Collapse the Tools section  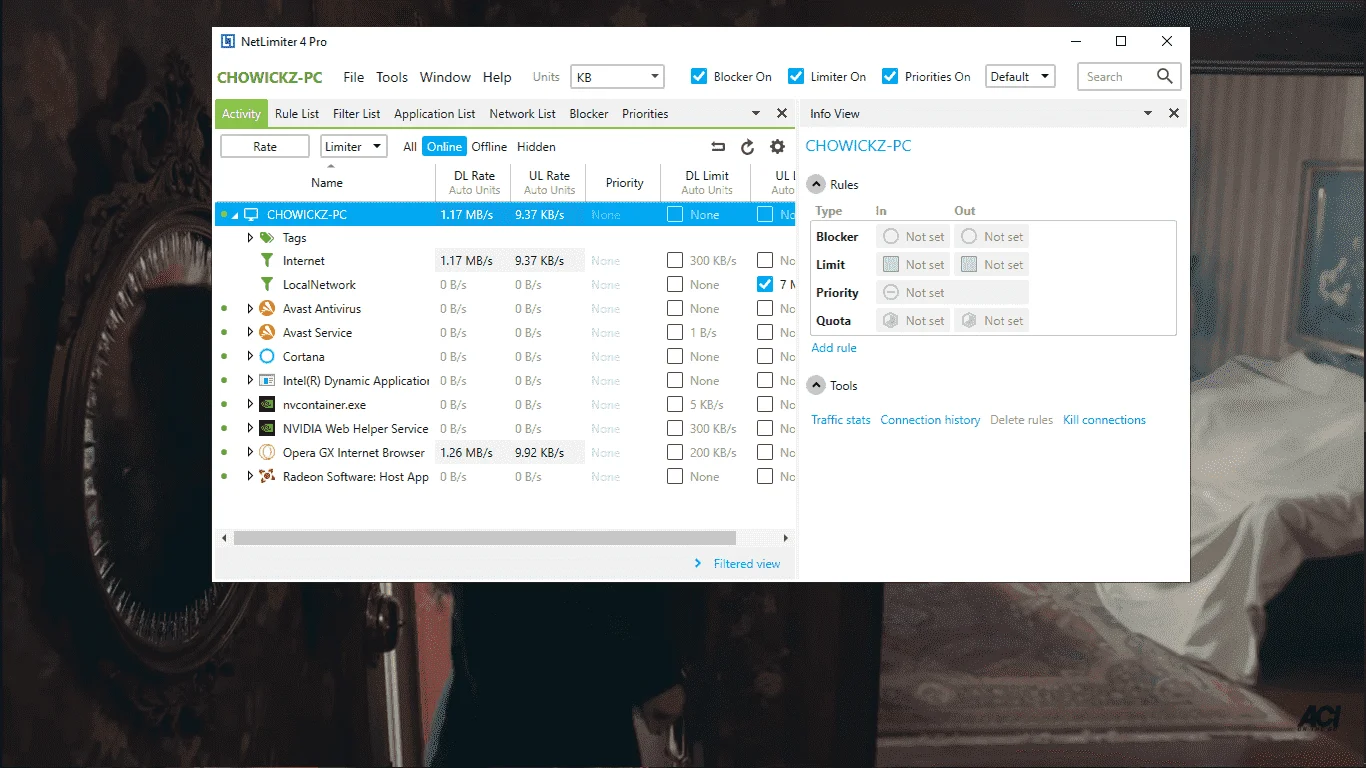point(816,386)
